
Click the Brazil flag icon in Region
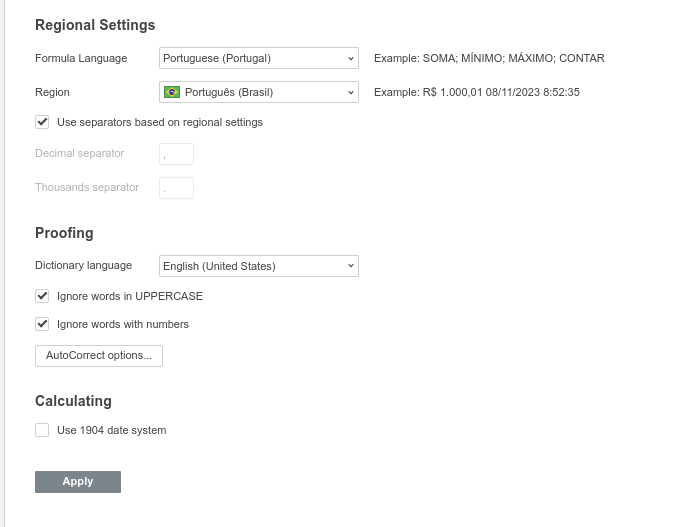click(172, 92)
